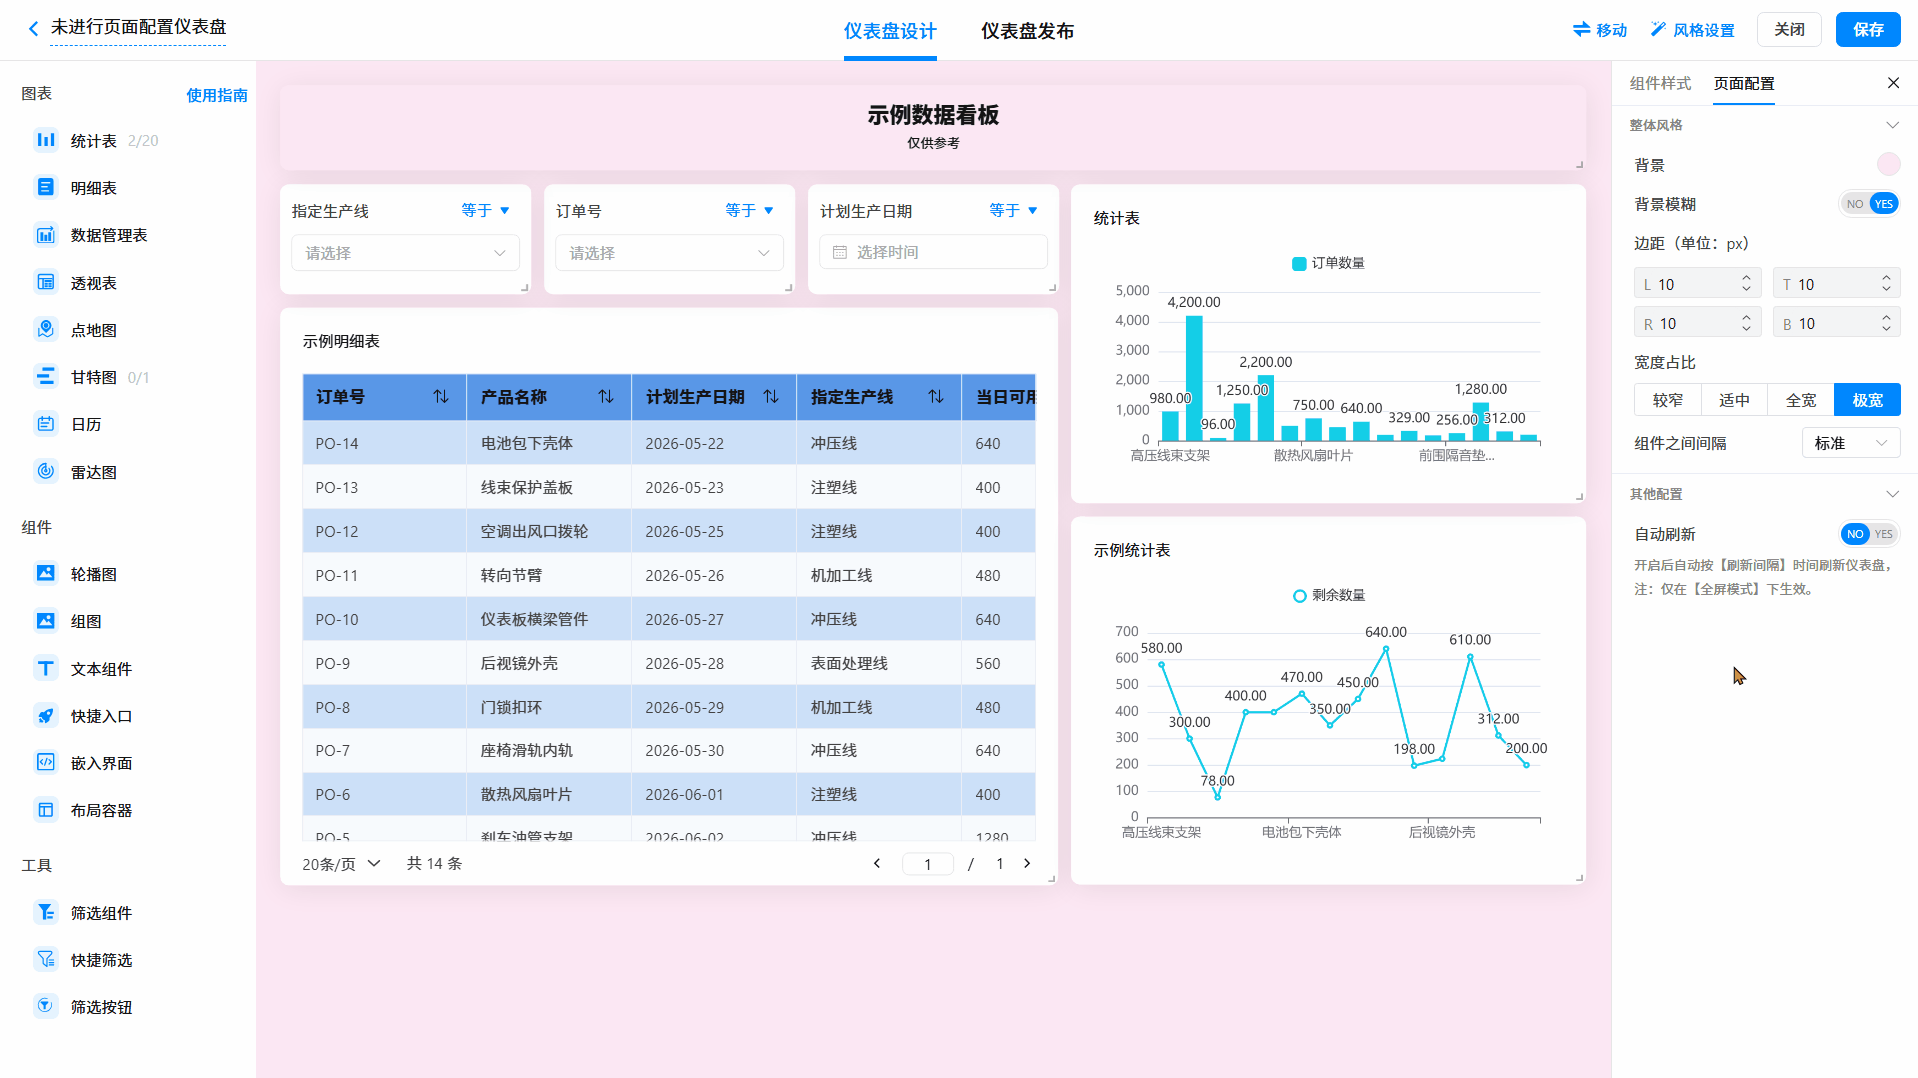1918x1078 pixels.
Task: Click the page number input in pagination
Action: 927,864
